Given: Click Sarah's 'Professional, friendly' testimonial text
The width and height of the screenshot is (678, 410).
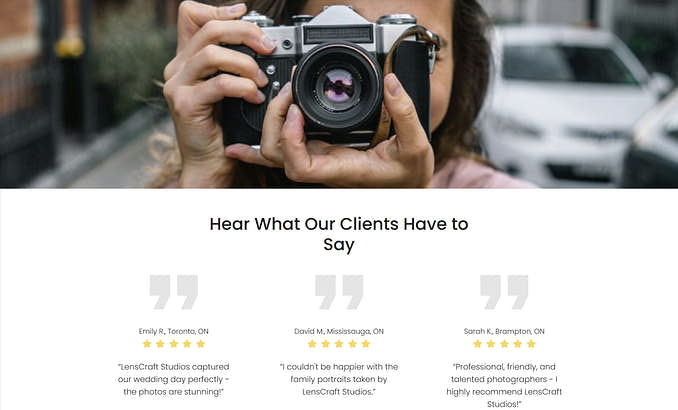Looking at the screenshot, I should click(x=504, y=385).
